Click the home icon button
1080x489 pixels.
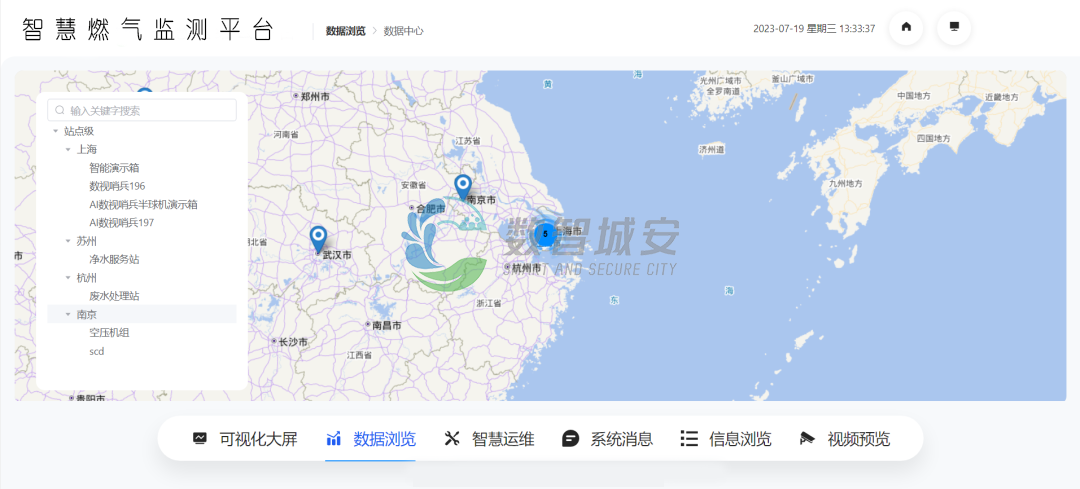[x=906, y=27]
